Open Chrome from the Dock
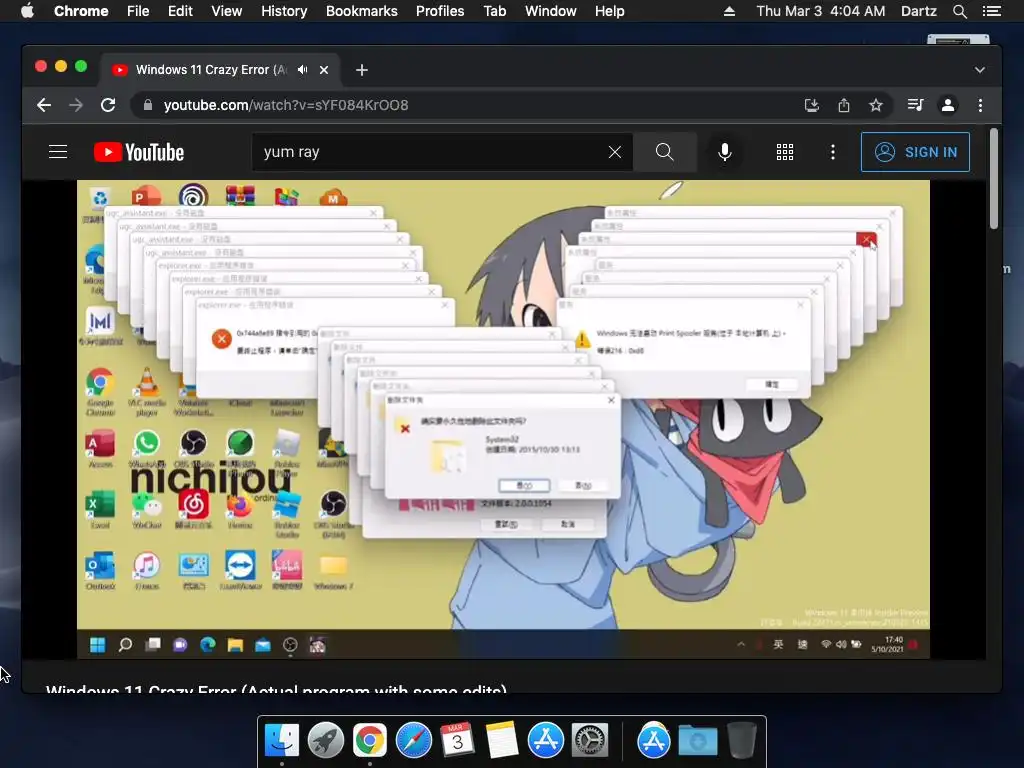The height and width of the screenshot is (768, 1024). (x=370, y=741)
